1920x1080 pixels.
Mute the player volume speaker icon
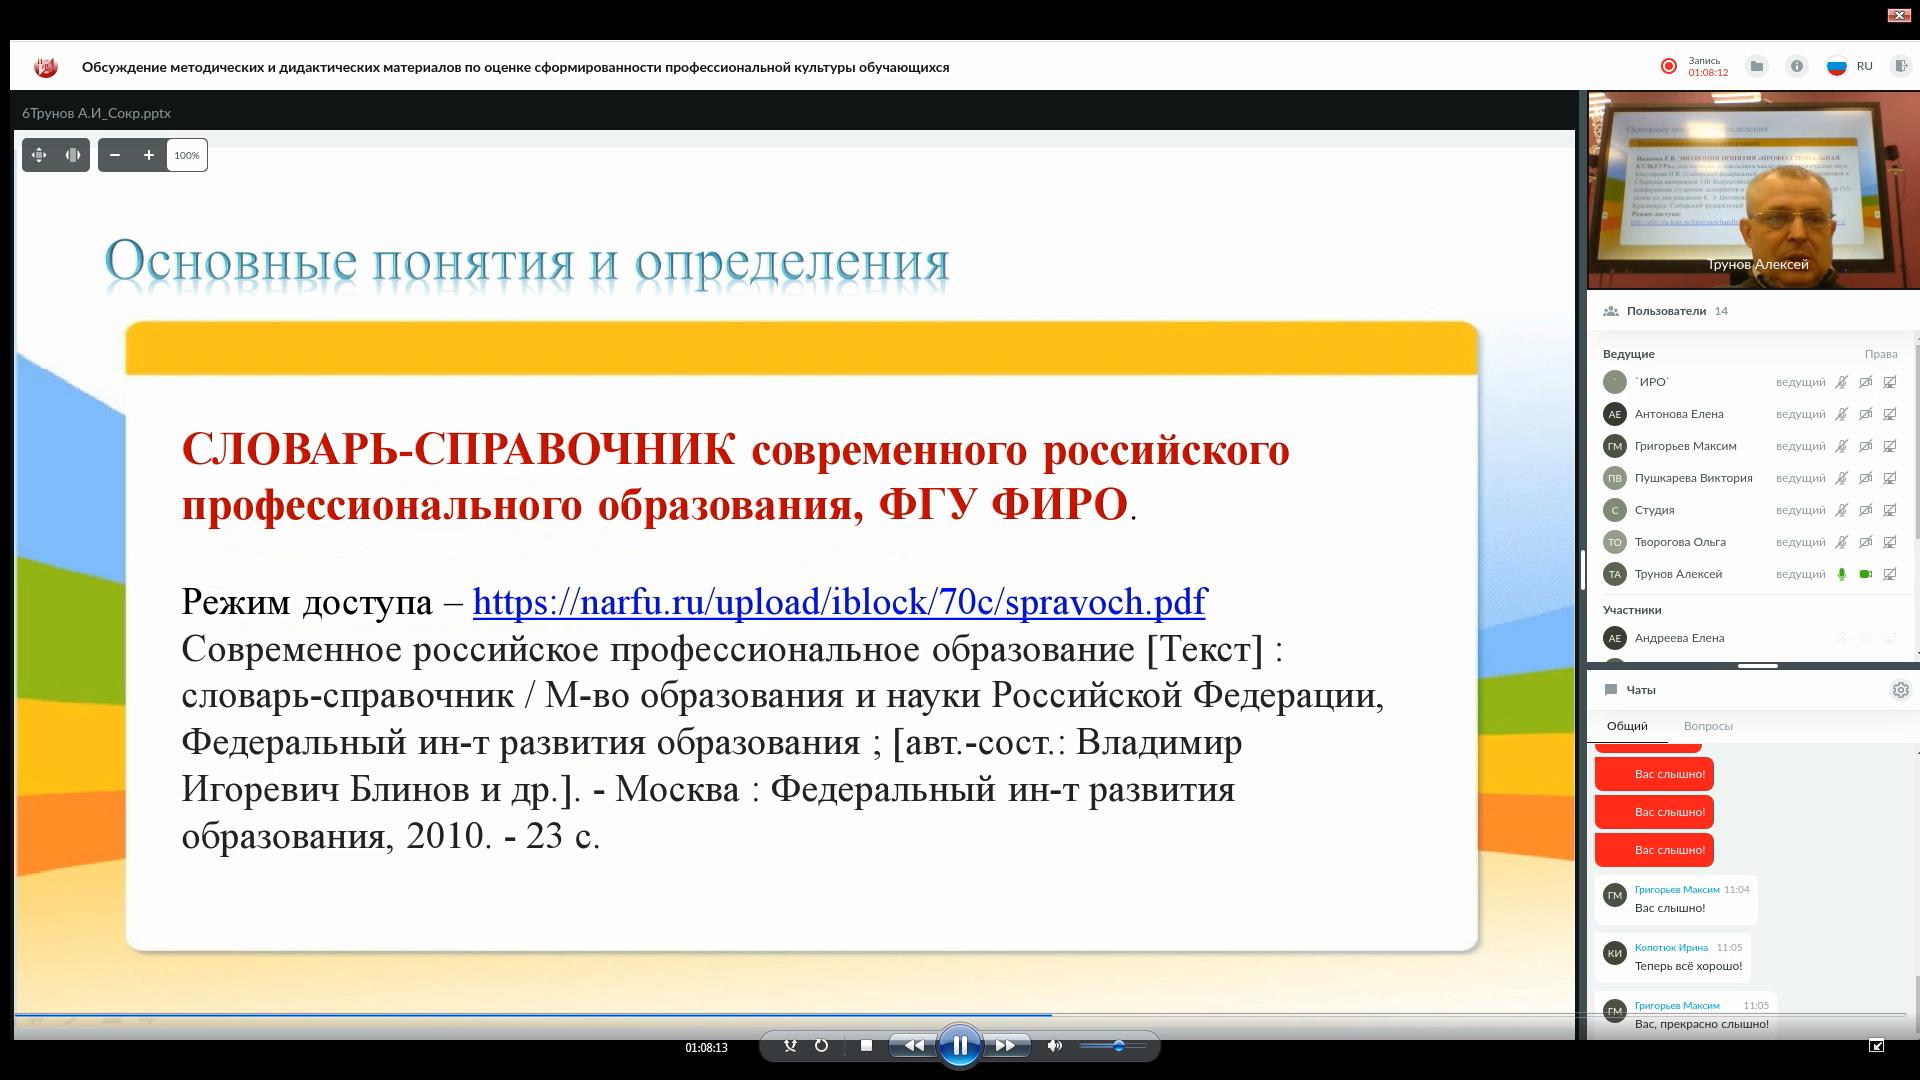[x=1054, y=1046]
